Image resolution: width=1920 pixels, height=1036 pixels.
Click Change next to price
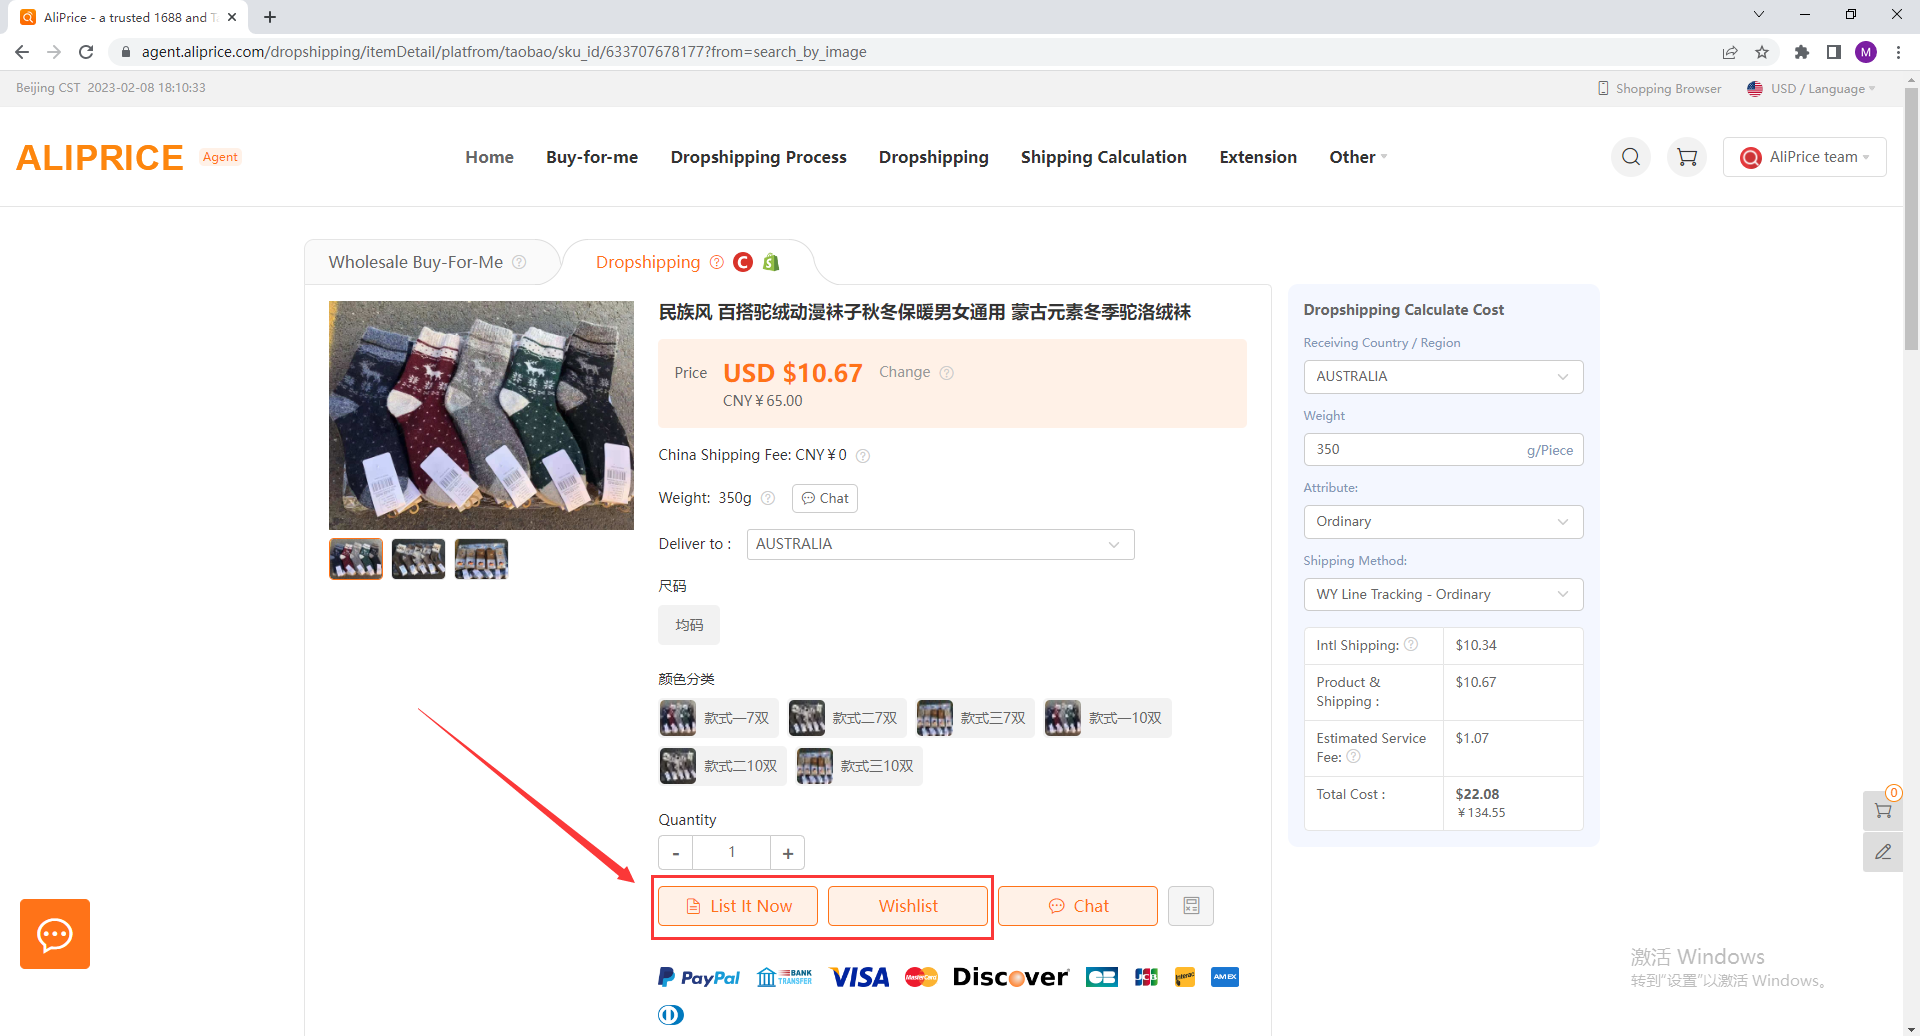tap(905, 372)
